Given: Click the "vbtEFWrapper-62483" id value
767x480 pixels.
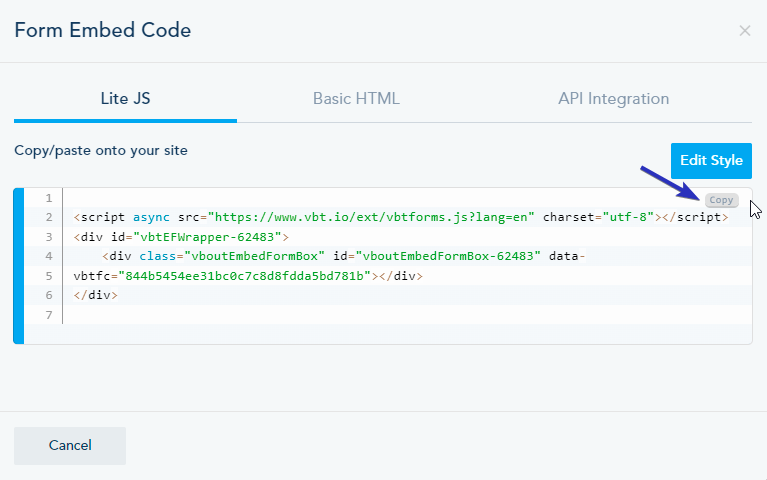Looking at the screenshot, I should tap(207, 237).
